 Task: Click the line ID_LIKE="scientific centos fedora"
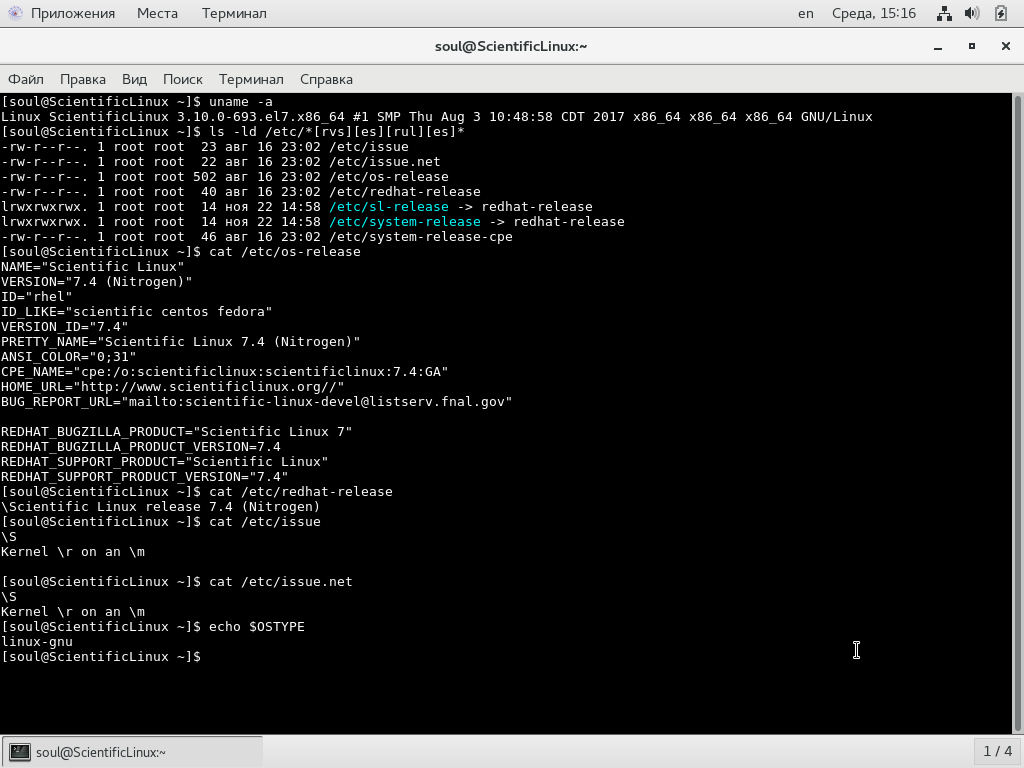[136, 312]
